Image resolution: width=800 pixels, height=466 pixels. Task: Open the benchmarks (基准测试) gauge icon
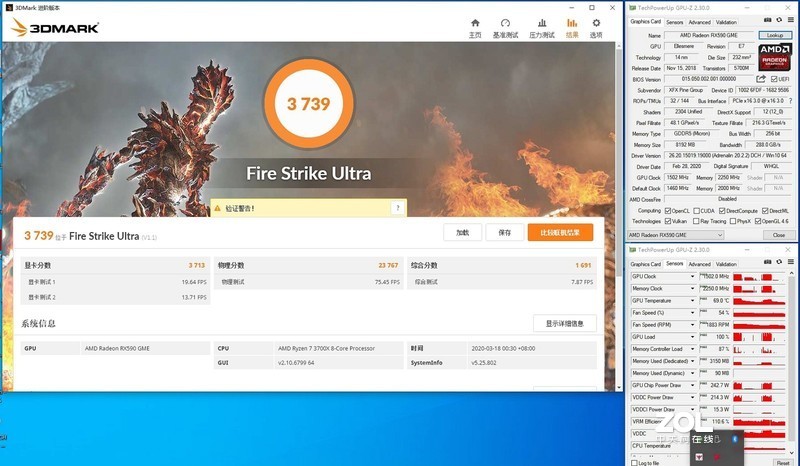(x=505, y=23)
